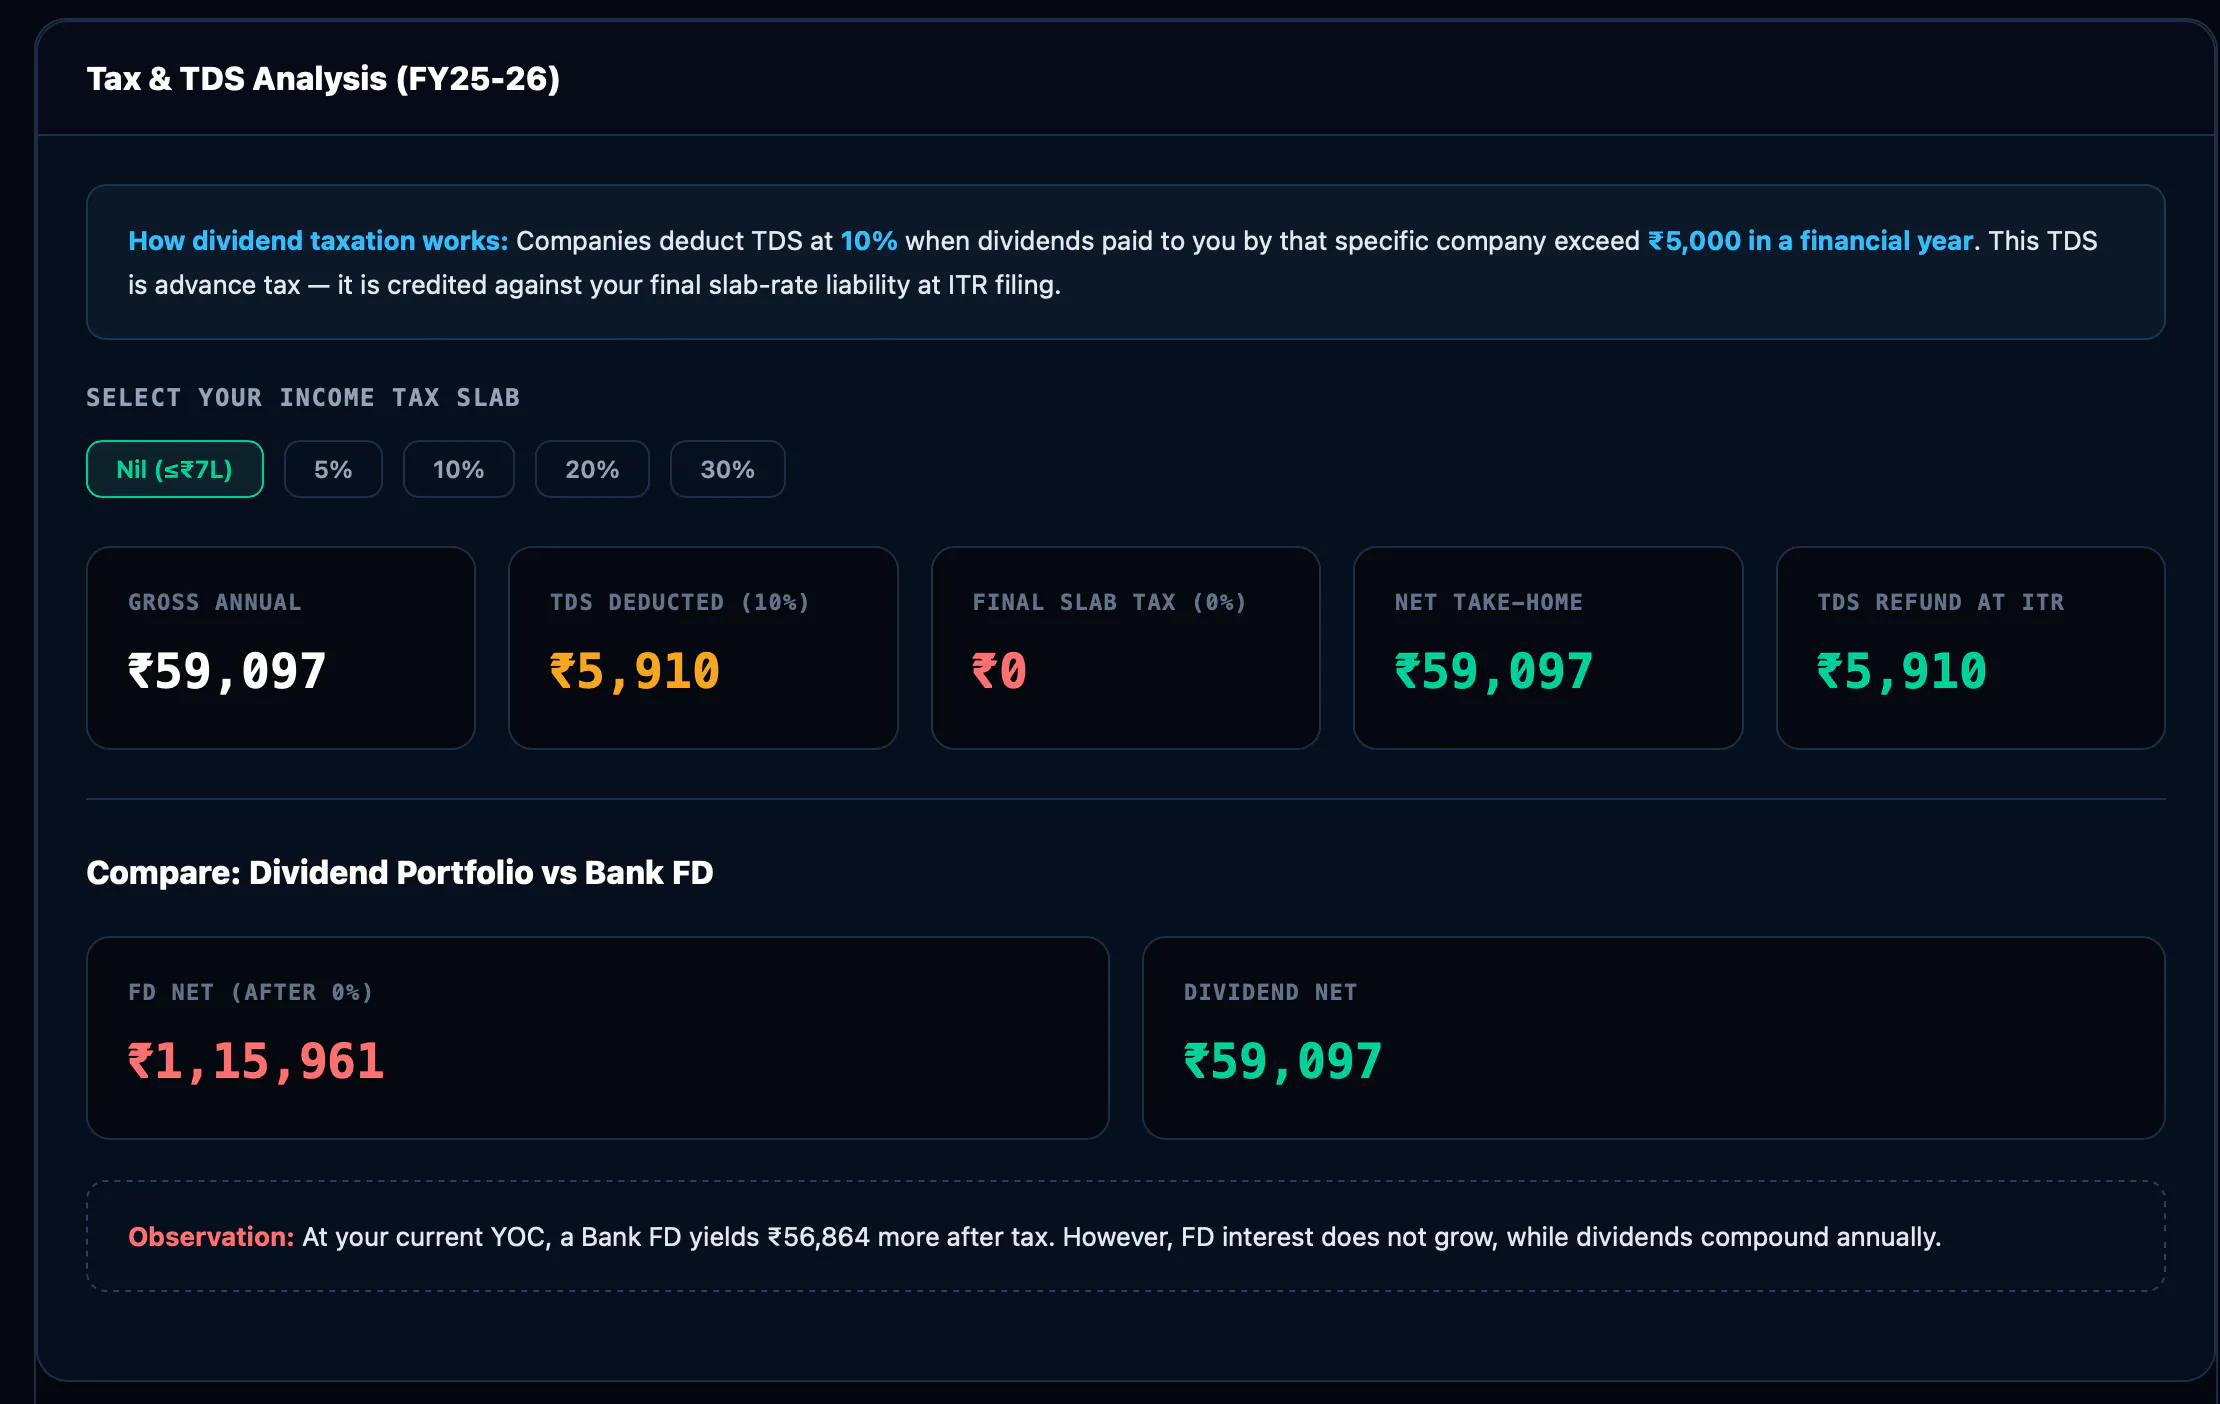Click the 'DIVIDEND NET' card label
Viewport: 2220px width, 1404px height.
pos(1270,992)
